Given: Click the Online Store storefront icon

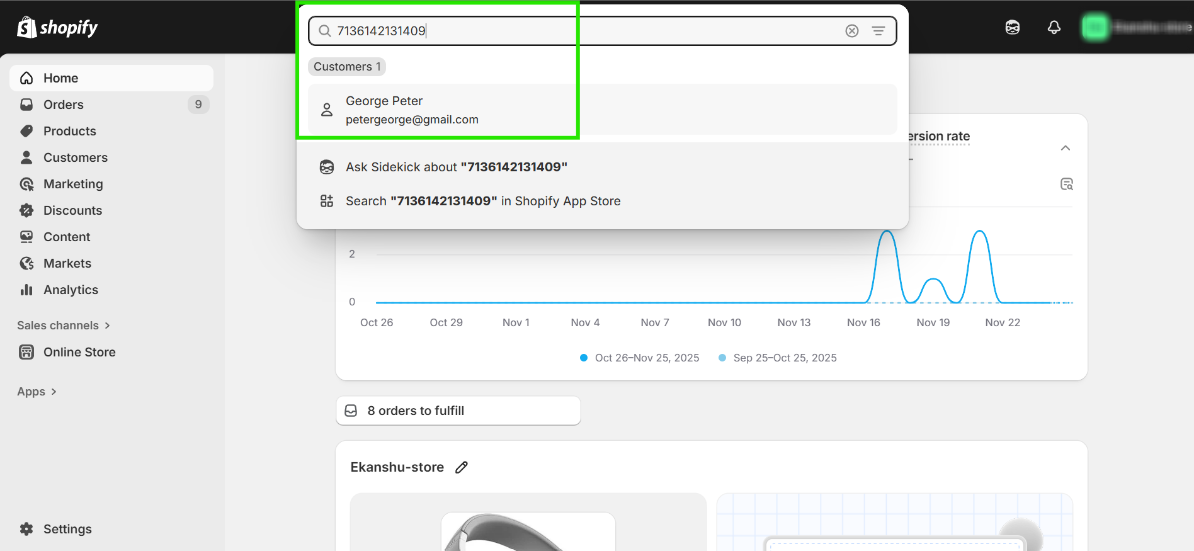Looking at the screenshot, I should click(27, 352).
